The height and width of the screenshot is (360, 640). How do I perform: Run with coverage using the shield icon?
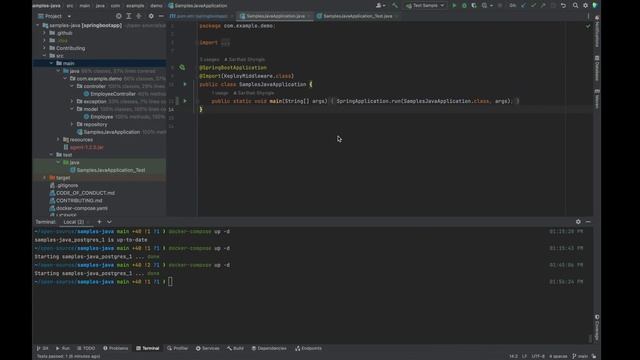474,6
